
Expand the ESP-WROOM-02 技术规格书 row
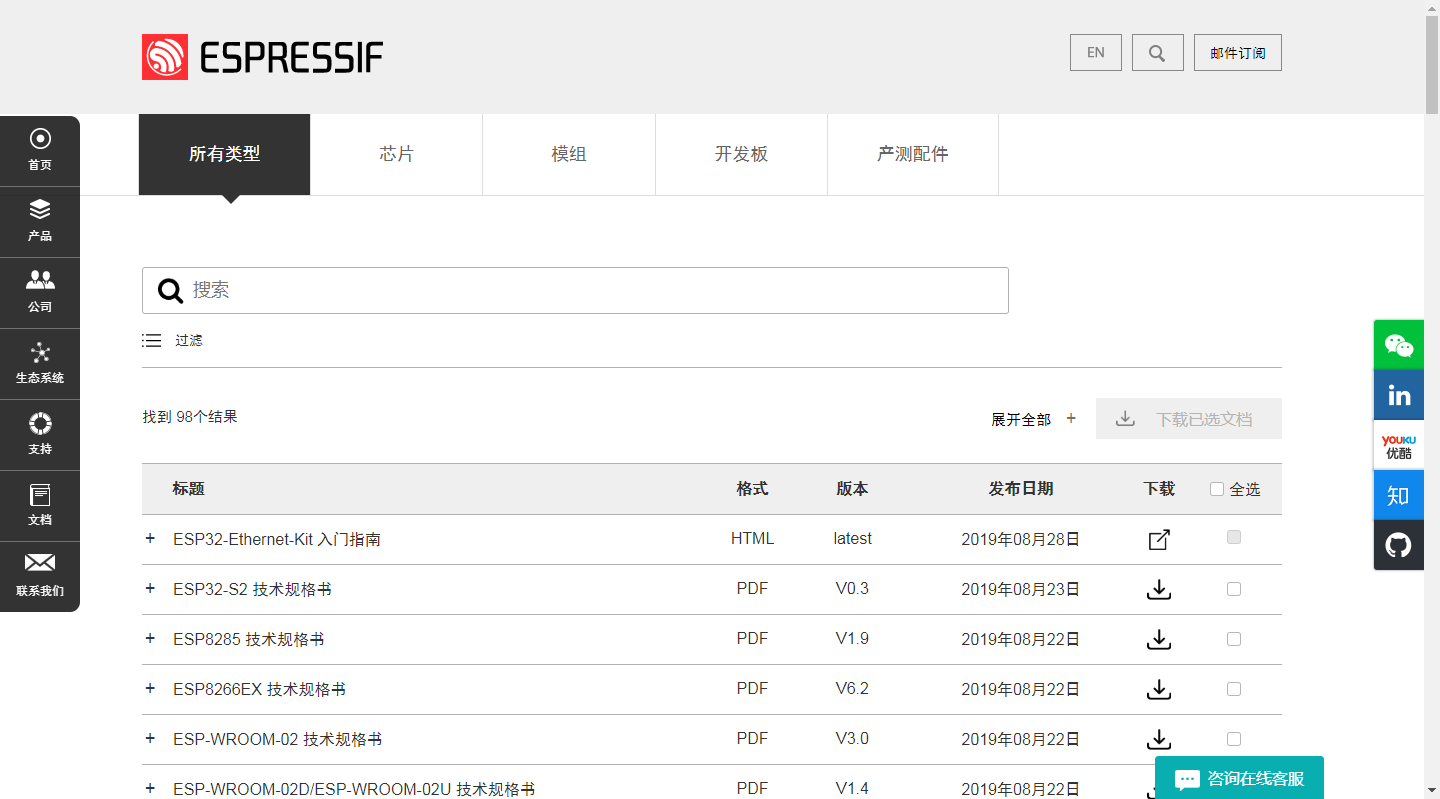150,738
